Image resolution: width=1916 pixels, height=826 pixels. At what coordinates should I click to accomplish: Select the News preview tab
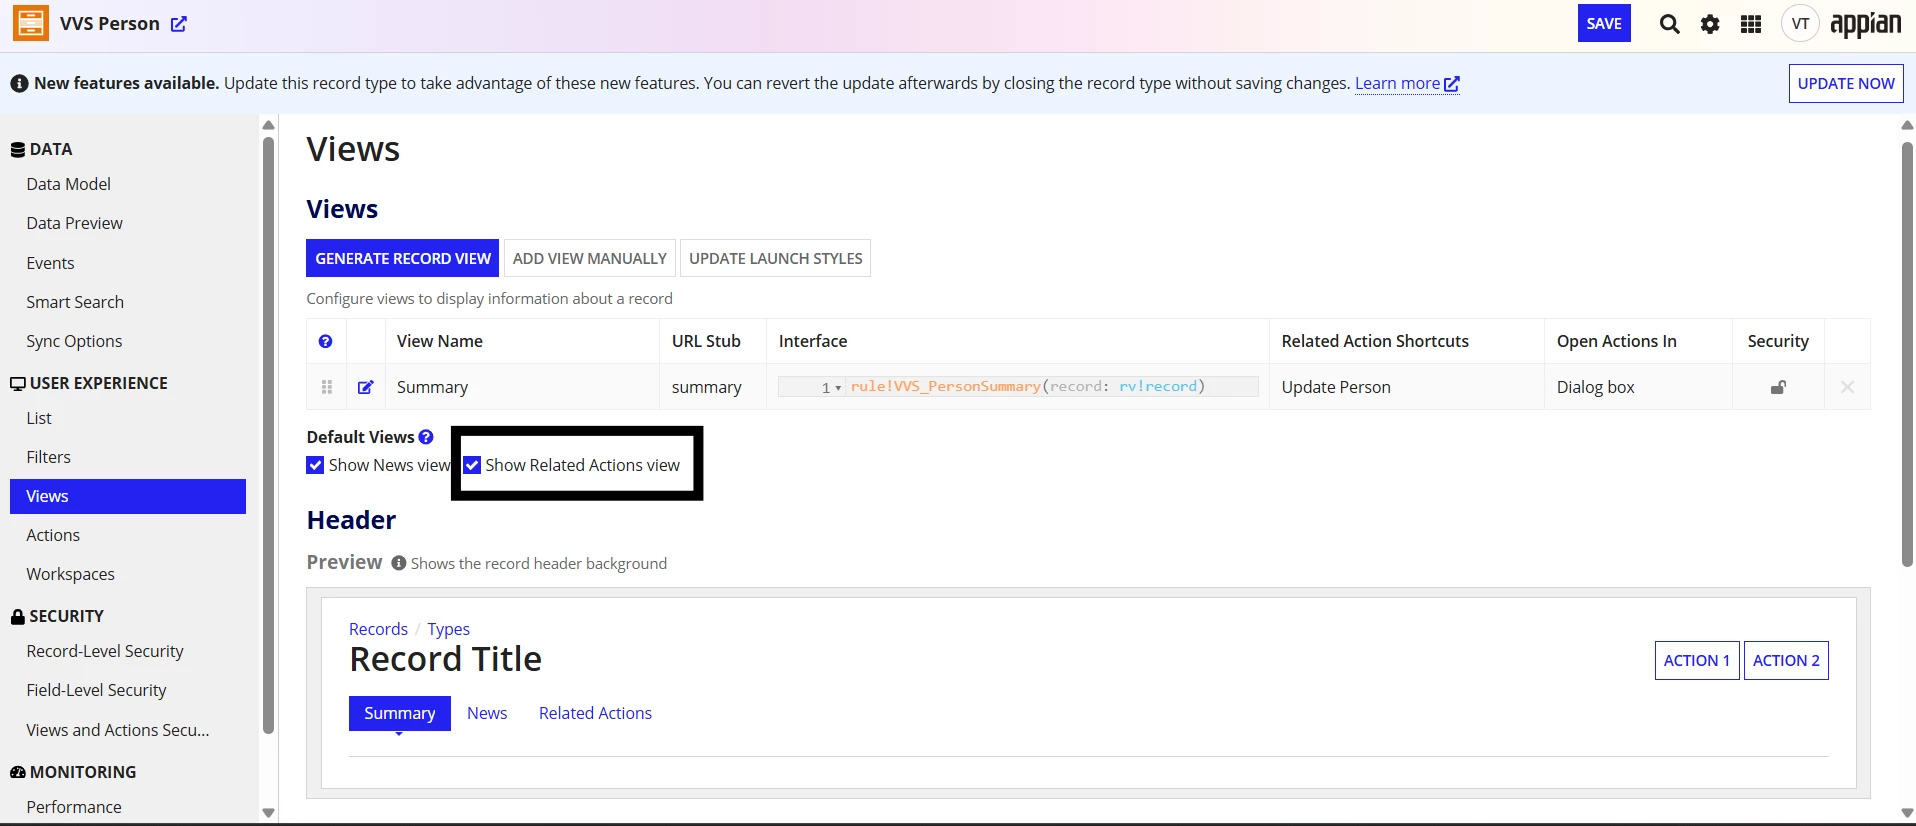tap(487, 713)
